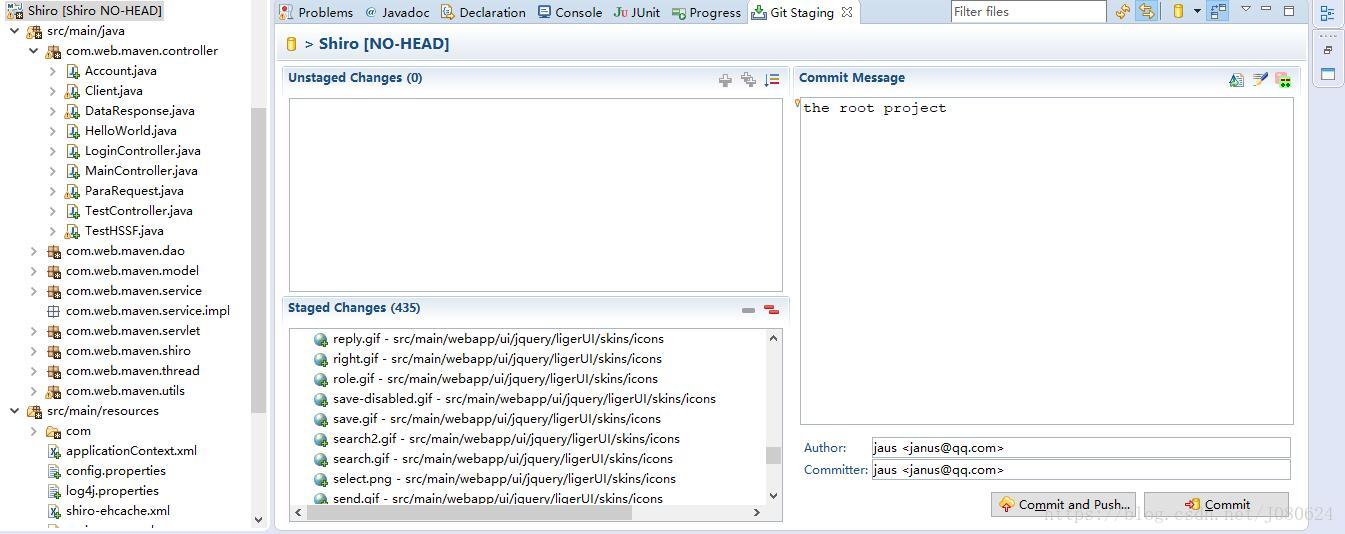The height and width of the screenshot is (534, 1345).
Task: Expand the com.web.maven.model package
Action: pyautogui.click(x=33, y=271)
